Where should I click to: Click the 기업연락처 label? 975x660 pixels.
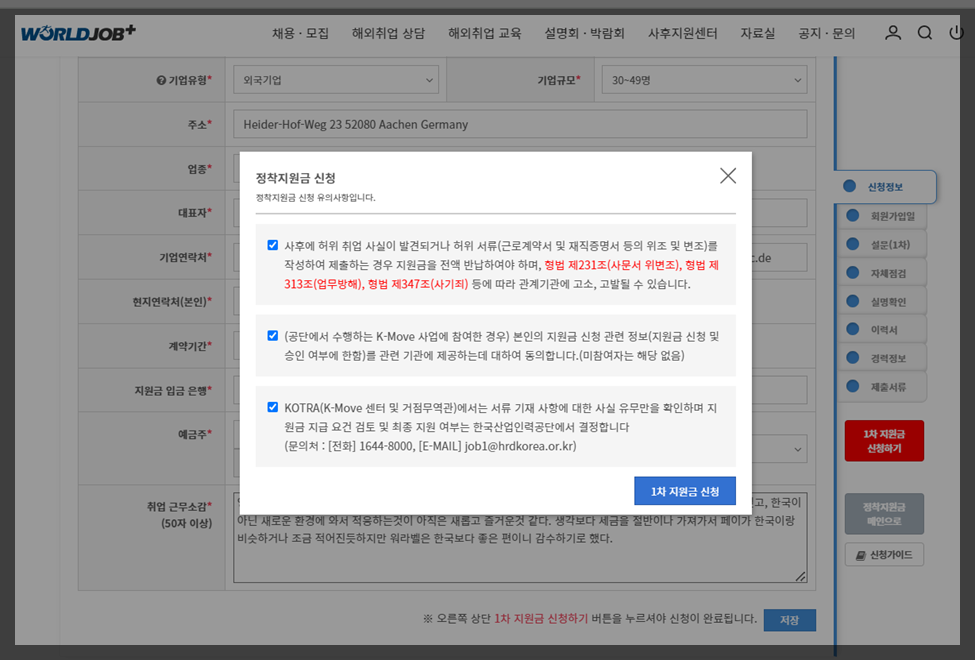(x=185, y=257)
